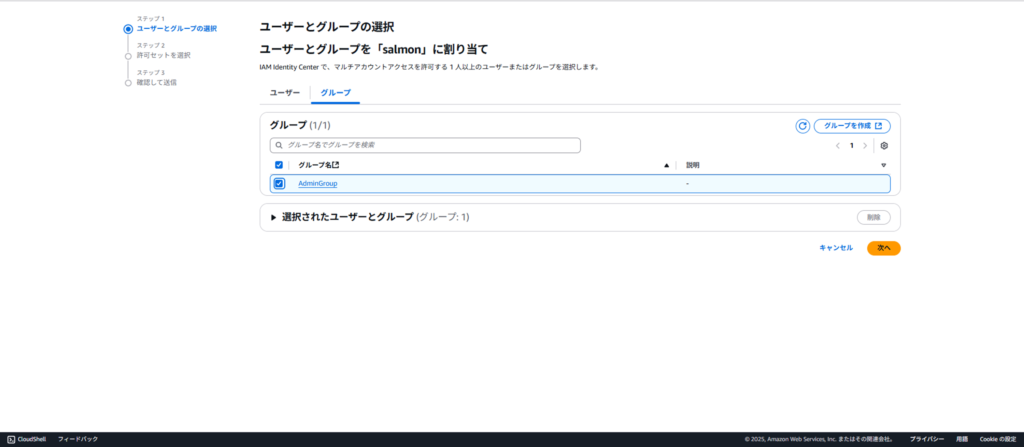Click the 次へ button
1024x447 pixels.
coord(884,248)
